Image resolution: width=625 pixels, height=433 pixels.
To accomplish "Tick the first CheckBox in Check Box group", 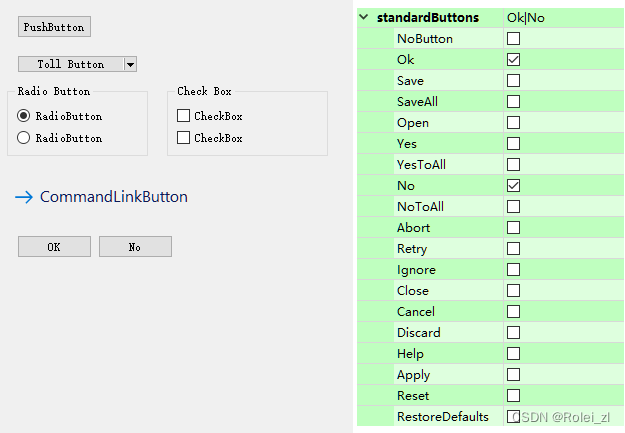I will click(x=183, y=116).
